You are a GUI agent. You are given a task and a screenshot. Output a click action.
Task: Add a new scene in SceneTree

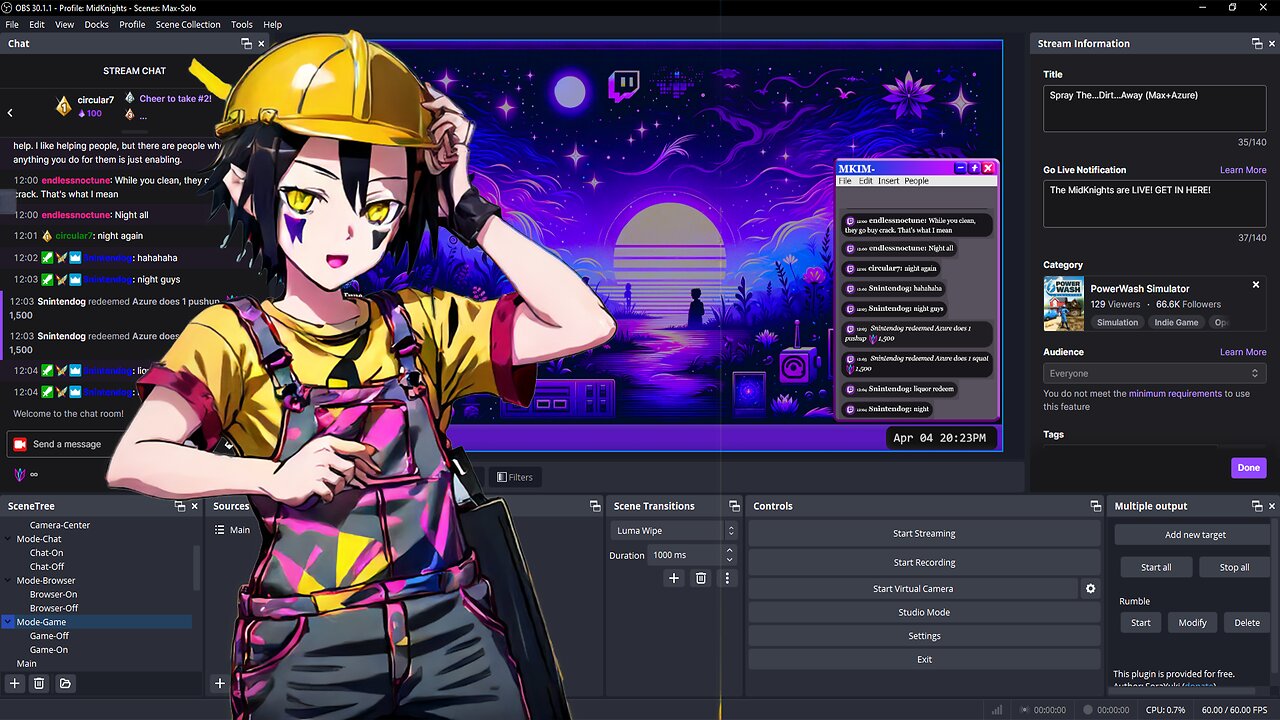coord(14,683)
